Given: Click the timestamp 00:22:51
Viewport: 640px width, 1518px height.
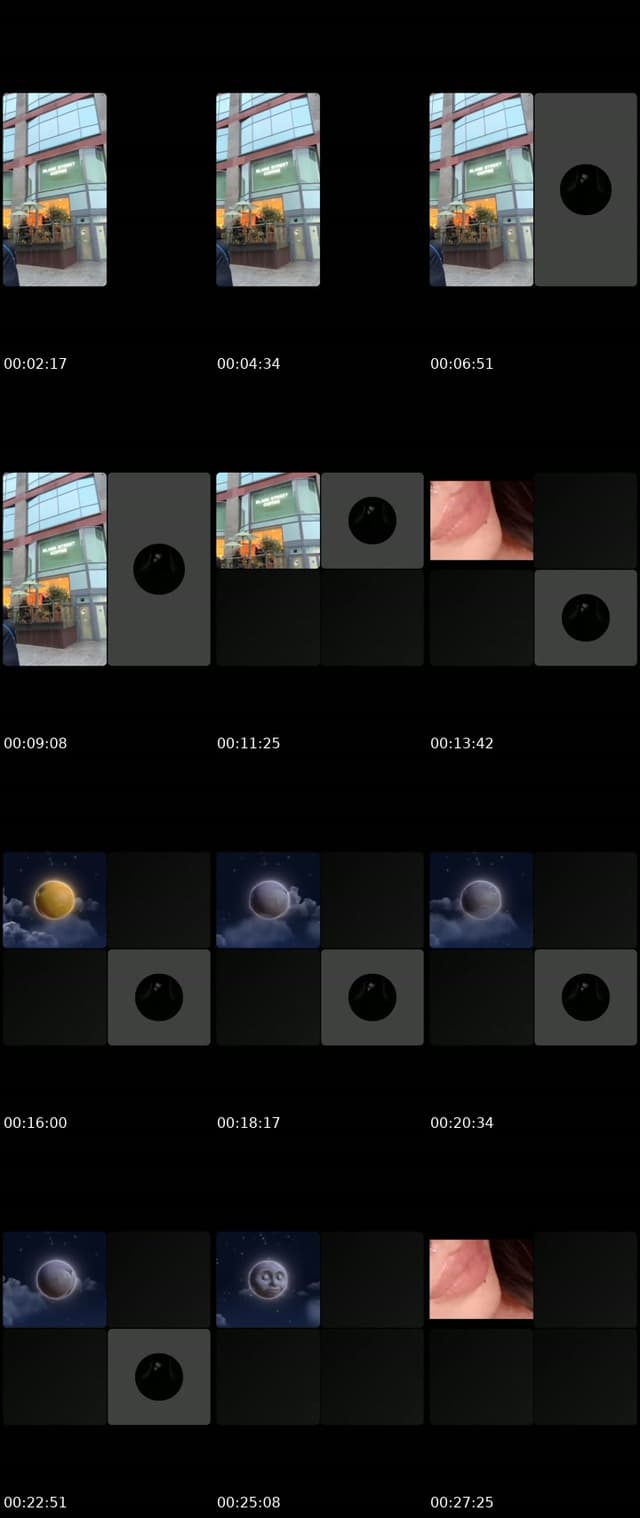Looking at the screenshot, I should pyautogui.click(x=35, y=1502).
